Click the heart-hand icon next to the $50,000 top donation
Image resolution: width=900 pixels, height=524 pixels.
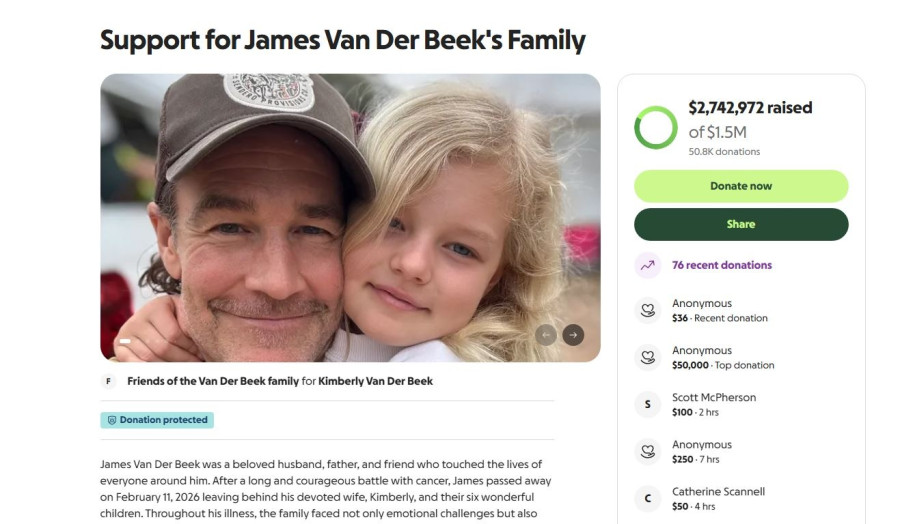point(647,357)
